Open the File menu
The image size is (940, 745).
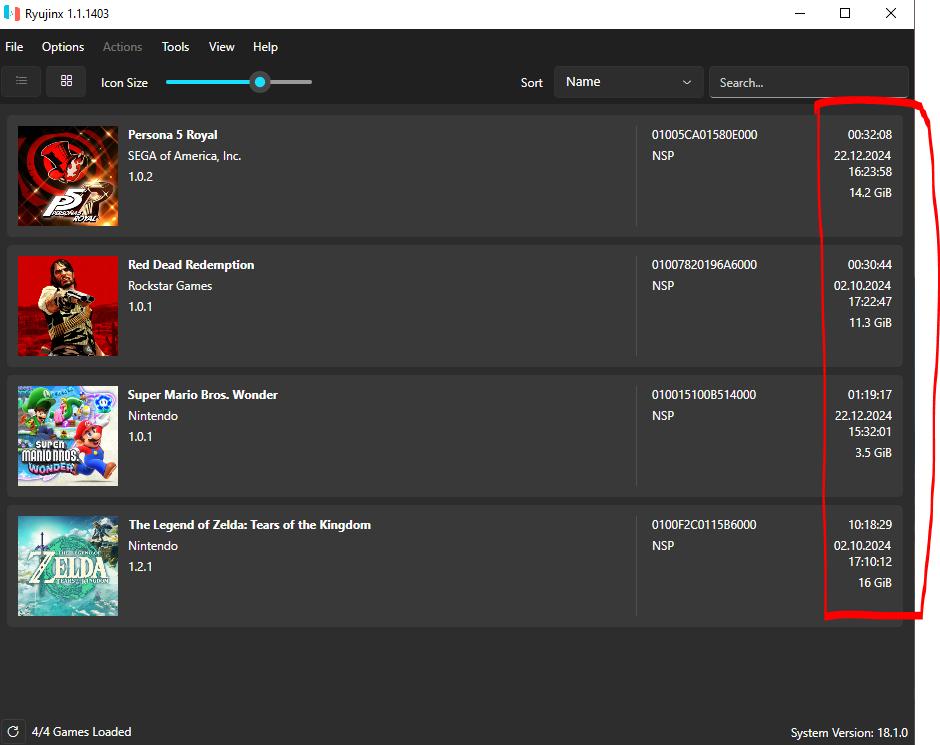[14, 47]
